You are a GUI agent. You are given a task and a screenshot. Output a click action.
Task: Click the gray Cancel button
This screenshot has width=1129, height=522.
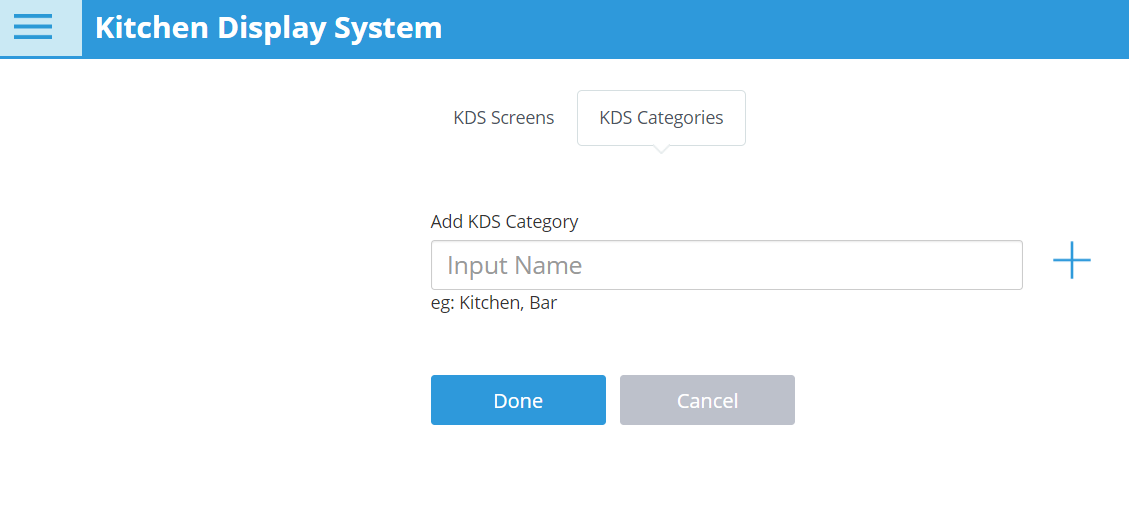point(707,400)
